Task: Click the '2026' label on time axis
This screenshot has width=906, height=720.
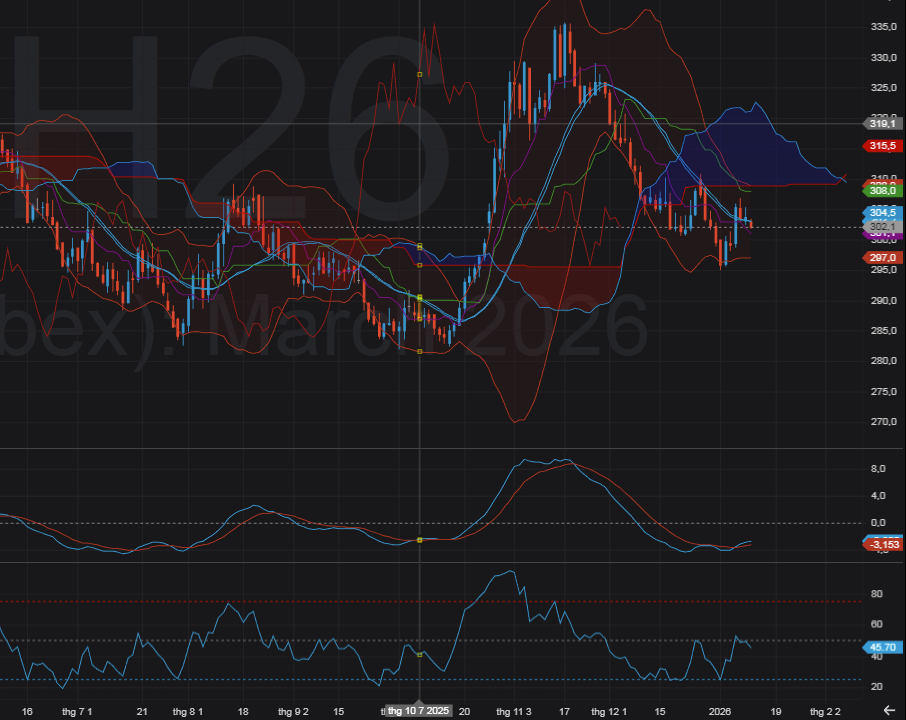Action: (x=721, y=711)
